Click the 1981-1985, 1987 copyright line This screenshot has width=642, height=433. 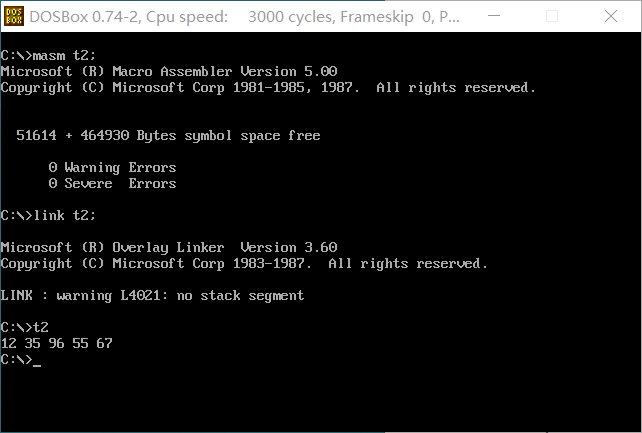(x=268, y=88)
